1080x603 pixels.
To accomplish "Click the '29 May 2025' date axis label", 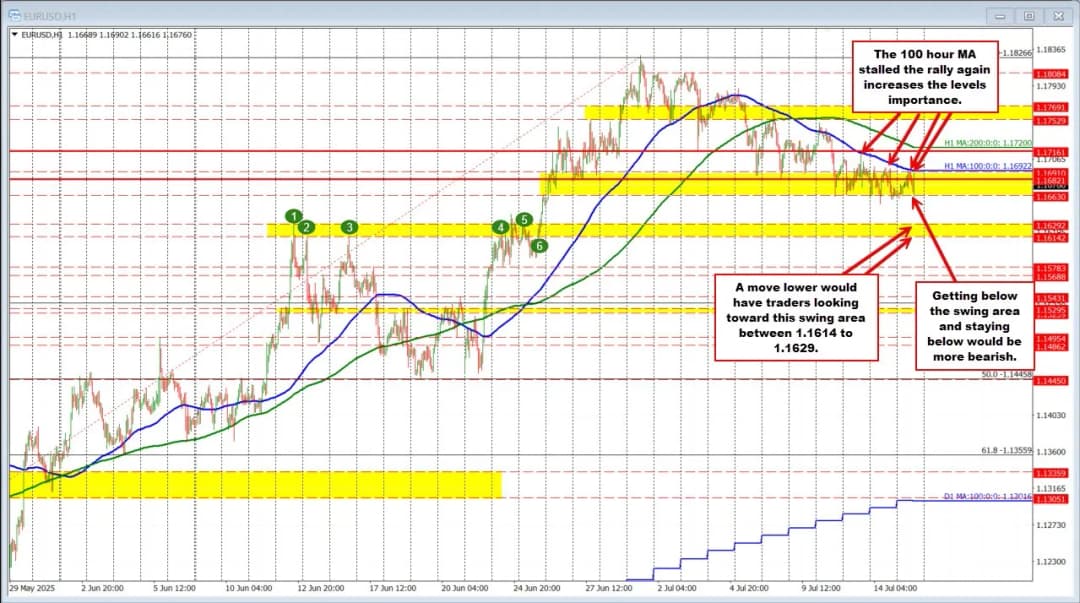I will tap(33, 589).
